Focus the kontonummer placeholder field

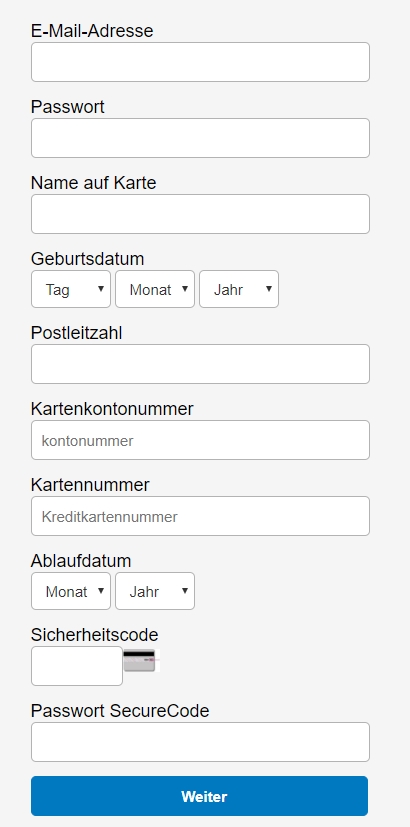(200, 440)
